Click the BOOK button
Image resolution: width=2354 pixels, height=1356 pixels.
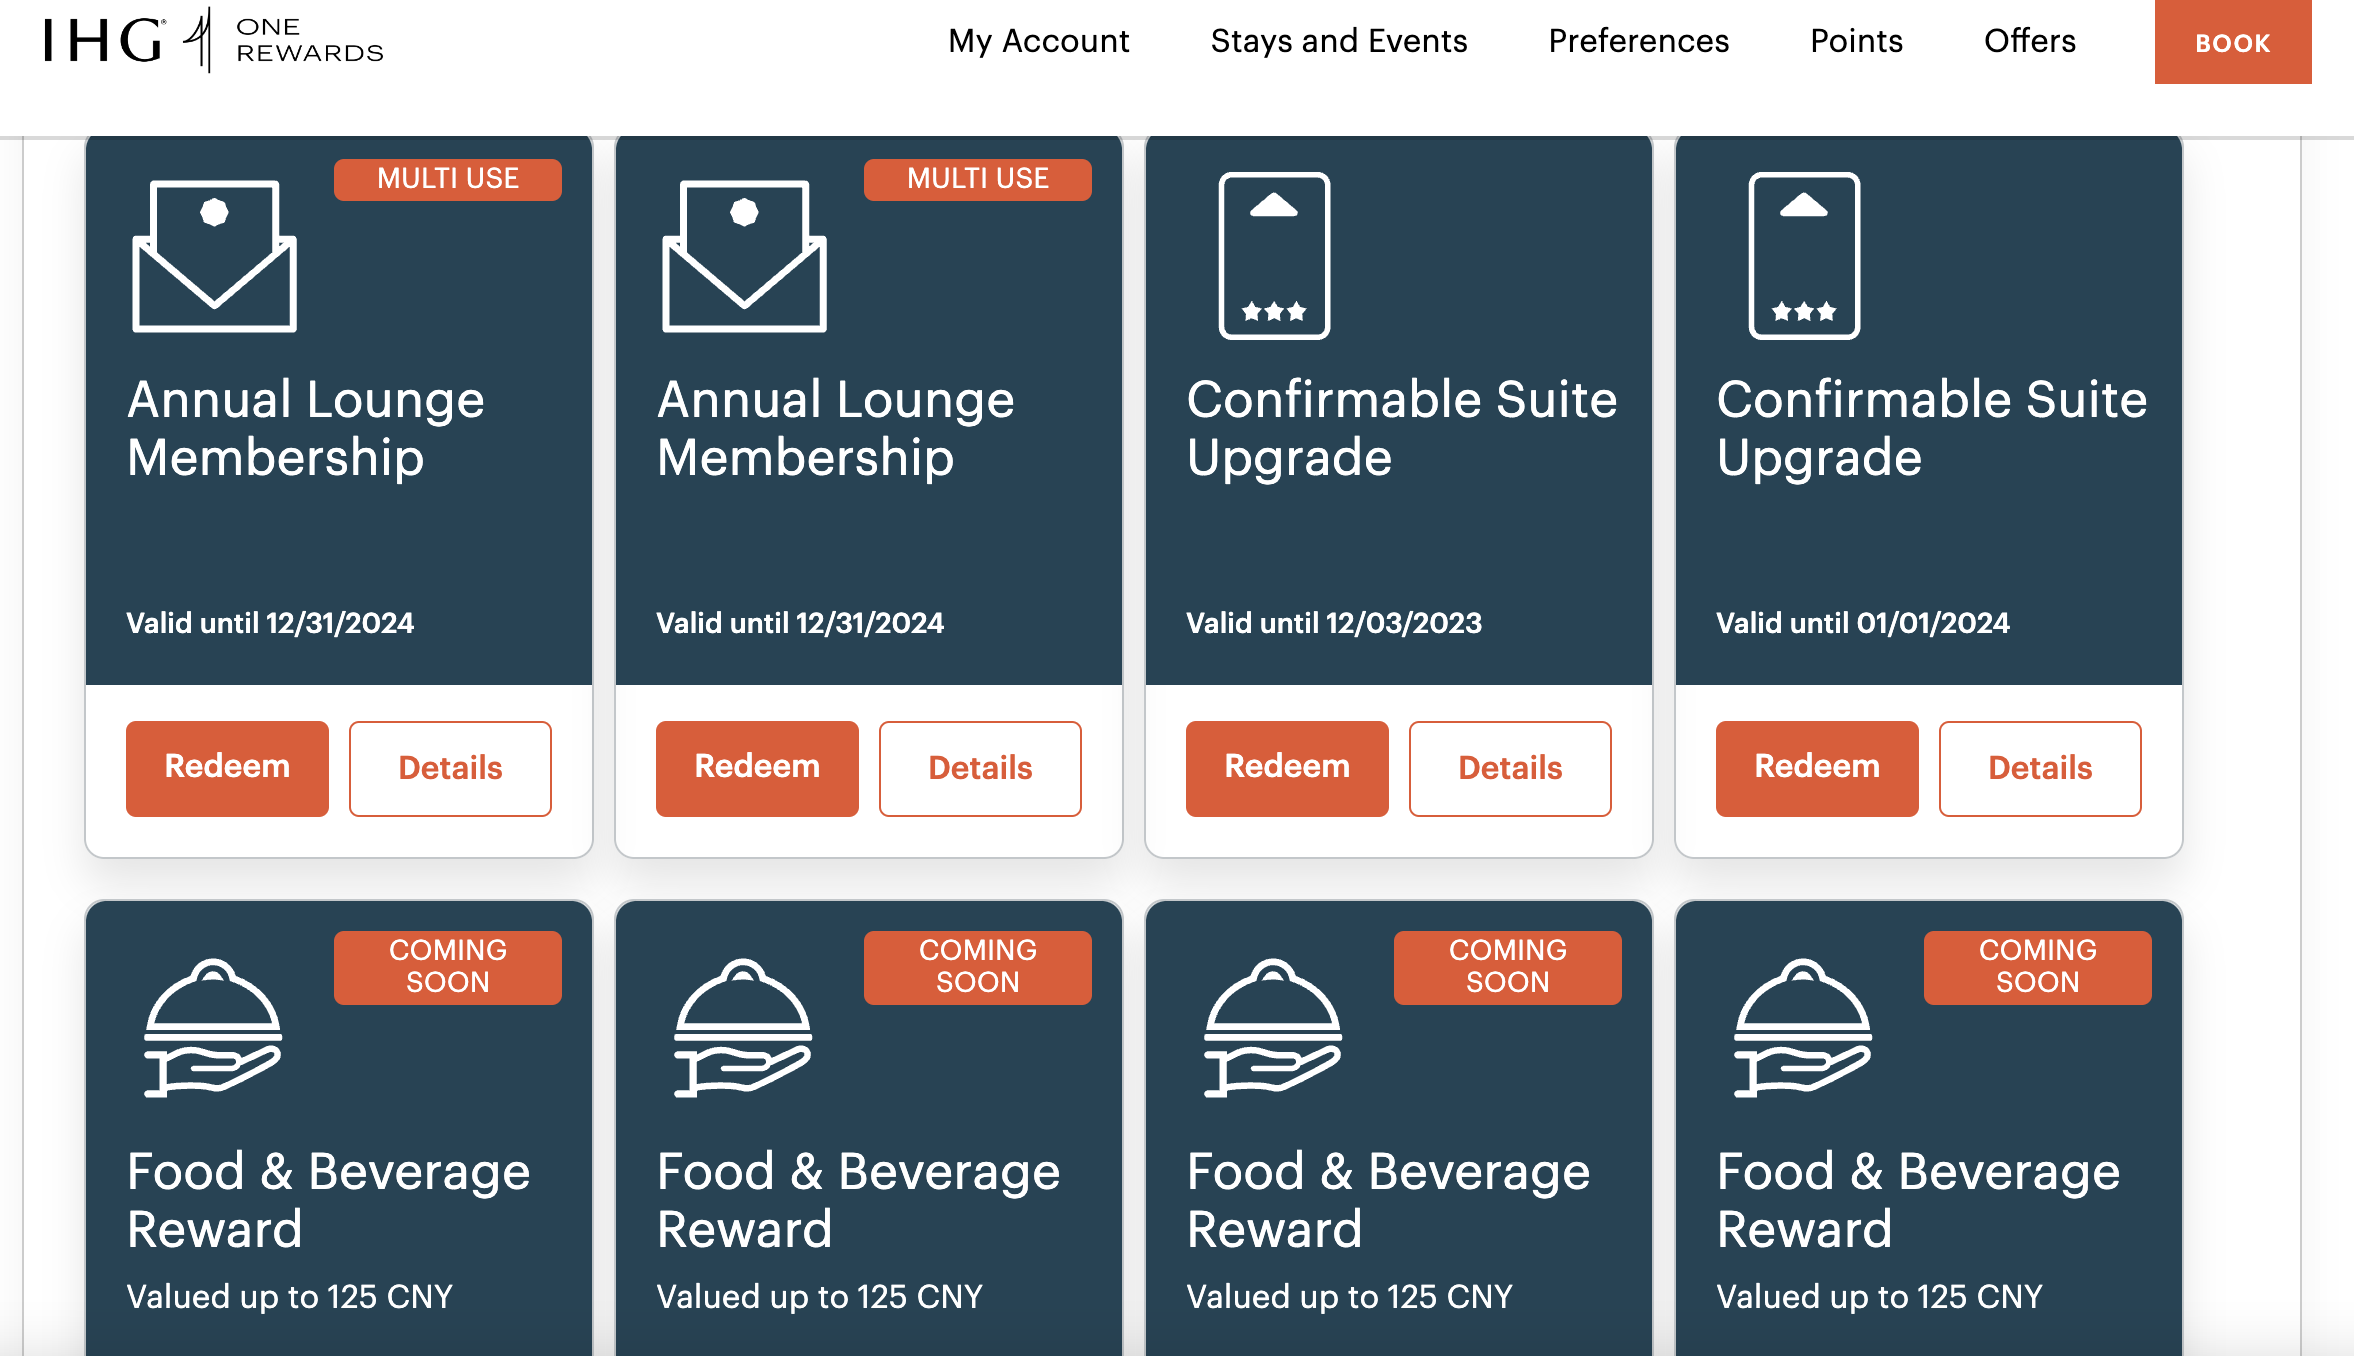(x=2233, y=42)
